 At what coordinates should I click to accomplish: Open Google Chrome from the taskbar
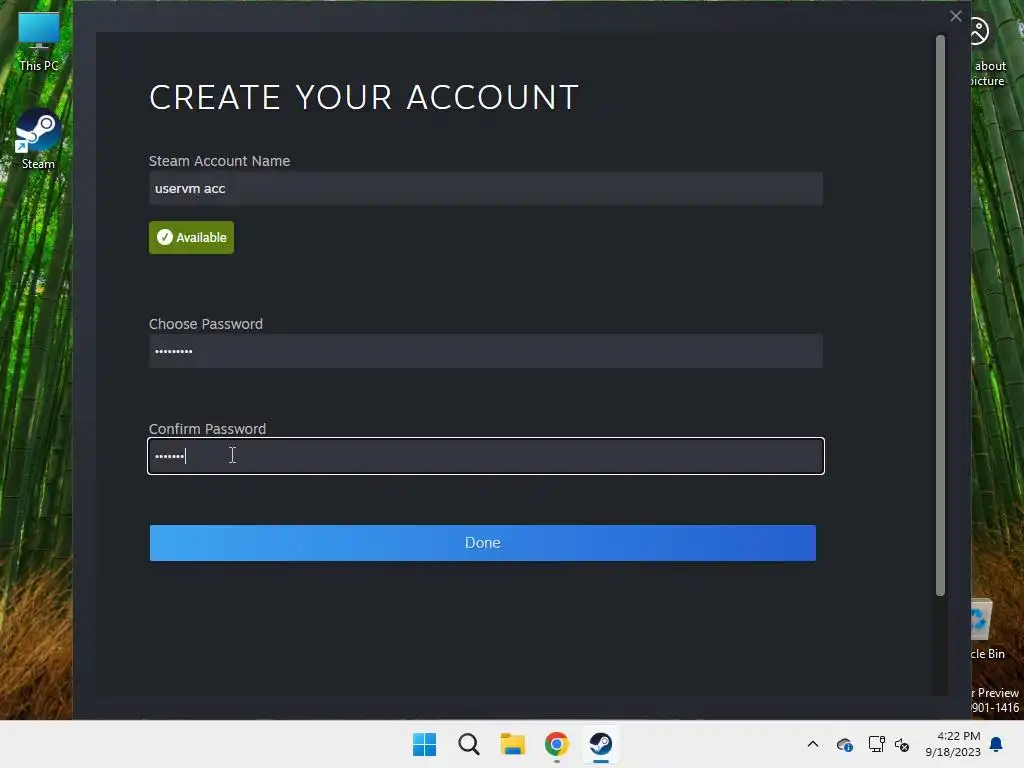[556, 744]
